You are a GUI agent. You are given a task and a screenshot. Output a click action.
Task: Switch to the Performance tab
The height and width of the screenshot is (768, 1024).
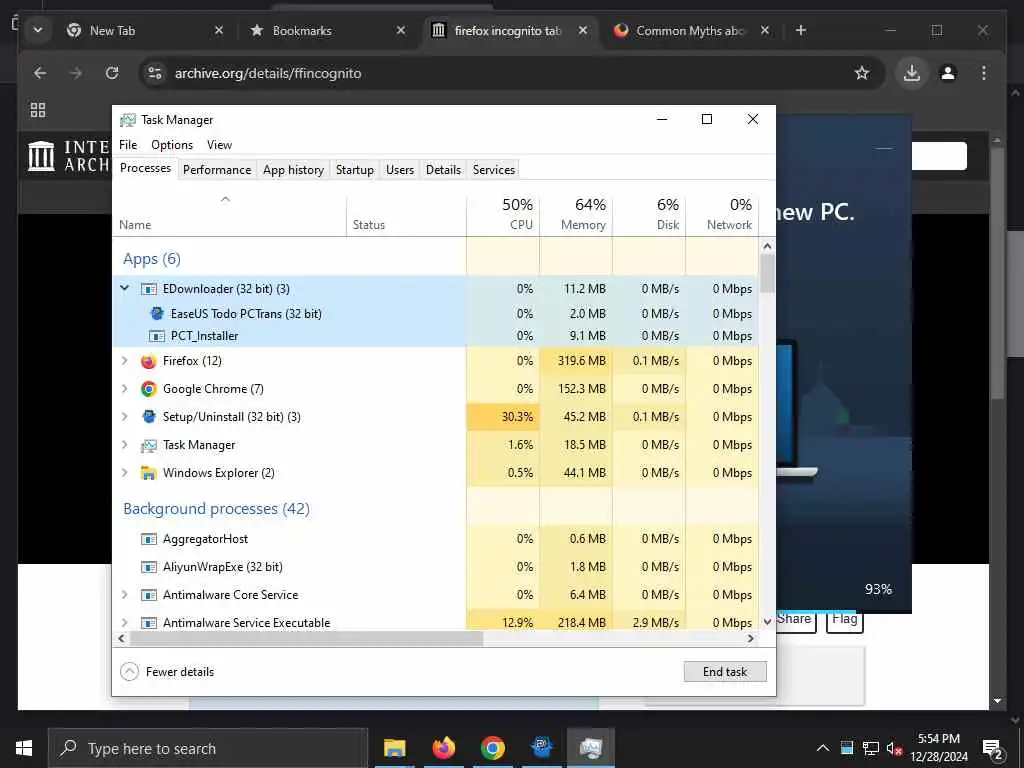click(x=217, y=170)
